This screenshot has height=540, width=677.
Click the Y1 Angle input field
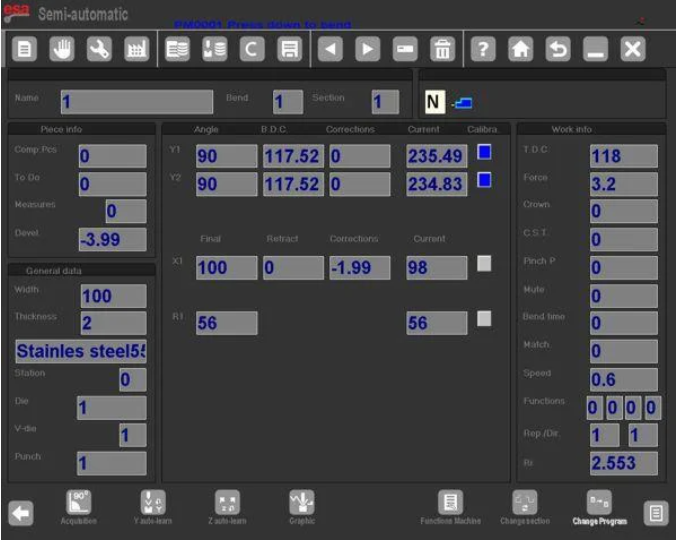(x=226, y=156)
